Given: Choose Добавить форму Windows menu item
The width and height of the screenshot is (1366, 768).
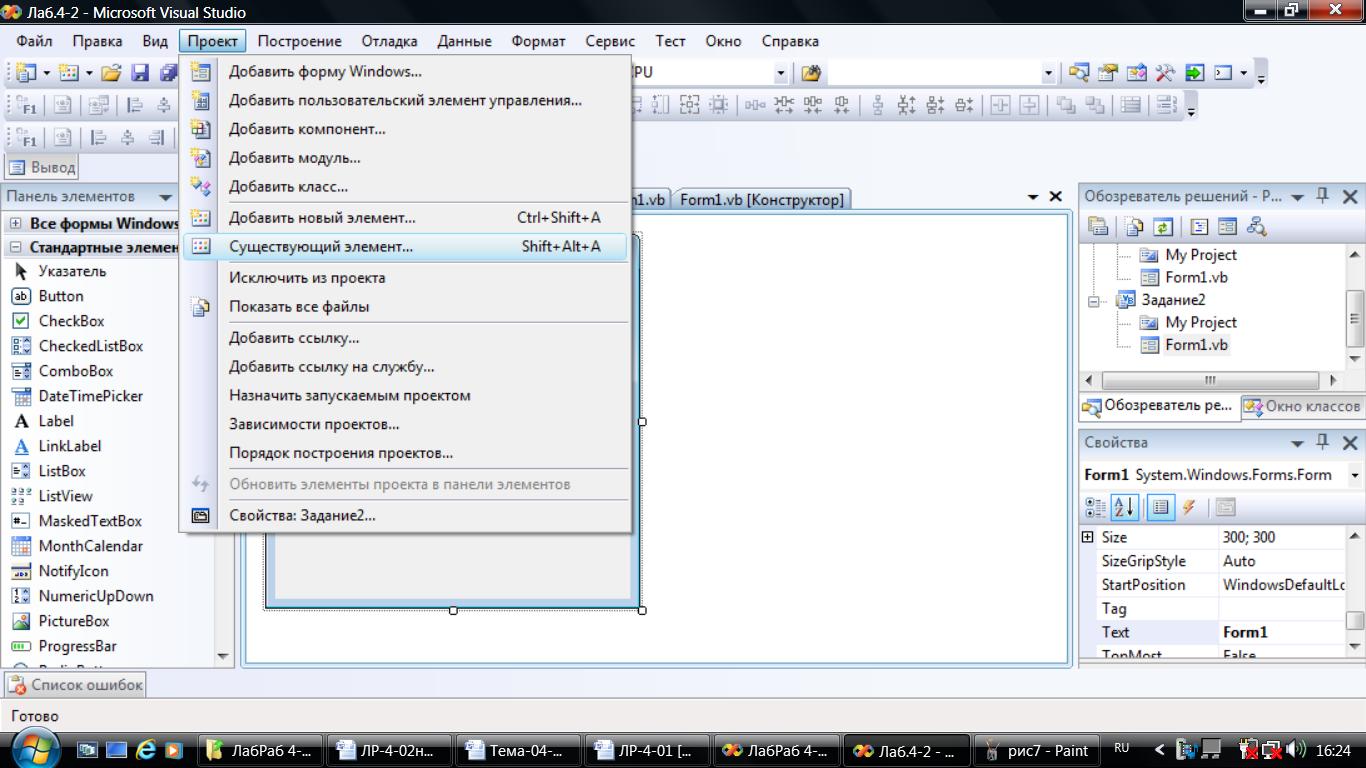Looking at the screenshot, I should point(404,72).
